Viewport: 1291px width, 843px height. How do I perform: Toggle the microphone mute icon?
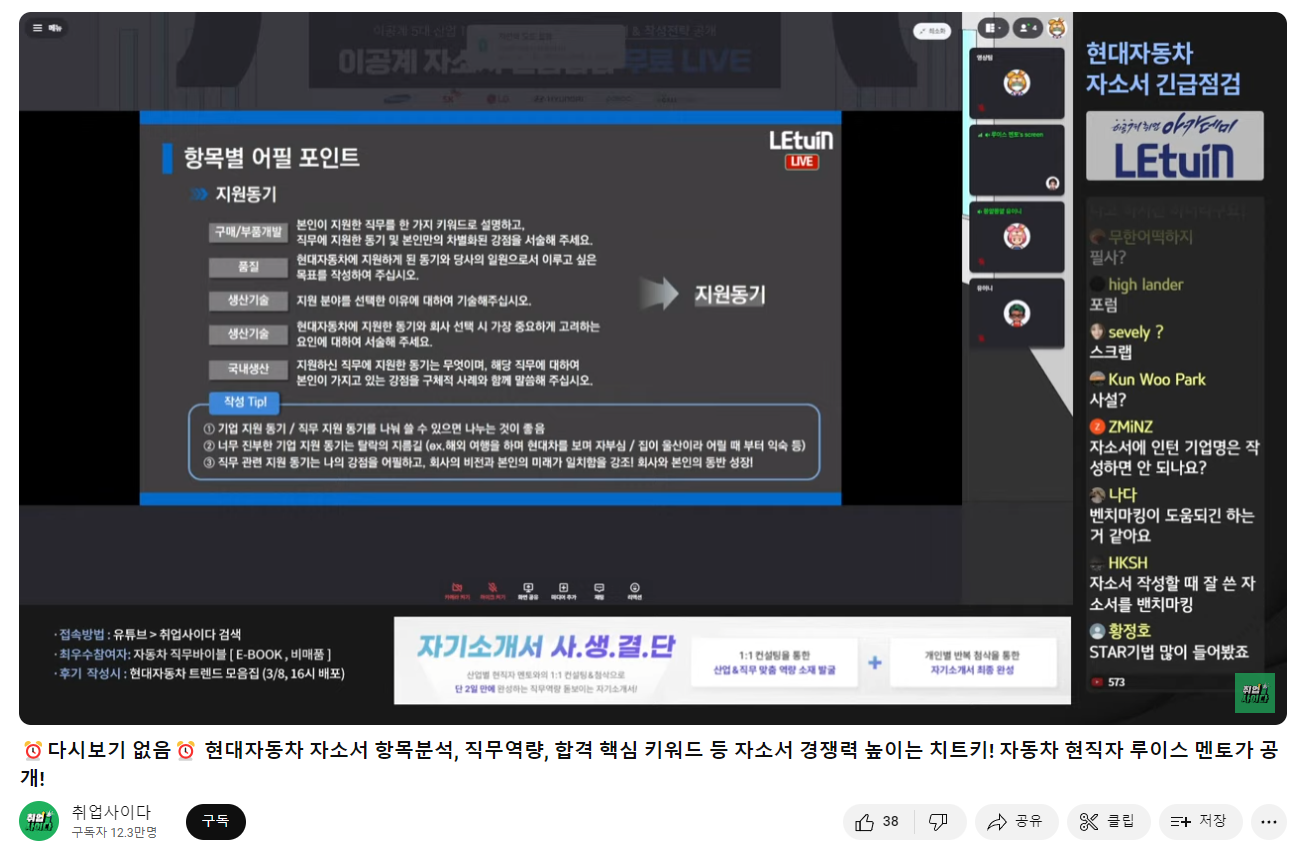click(x=492, y=589)
